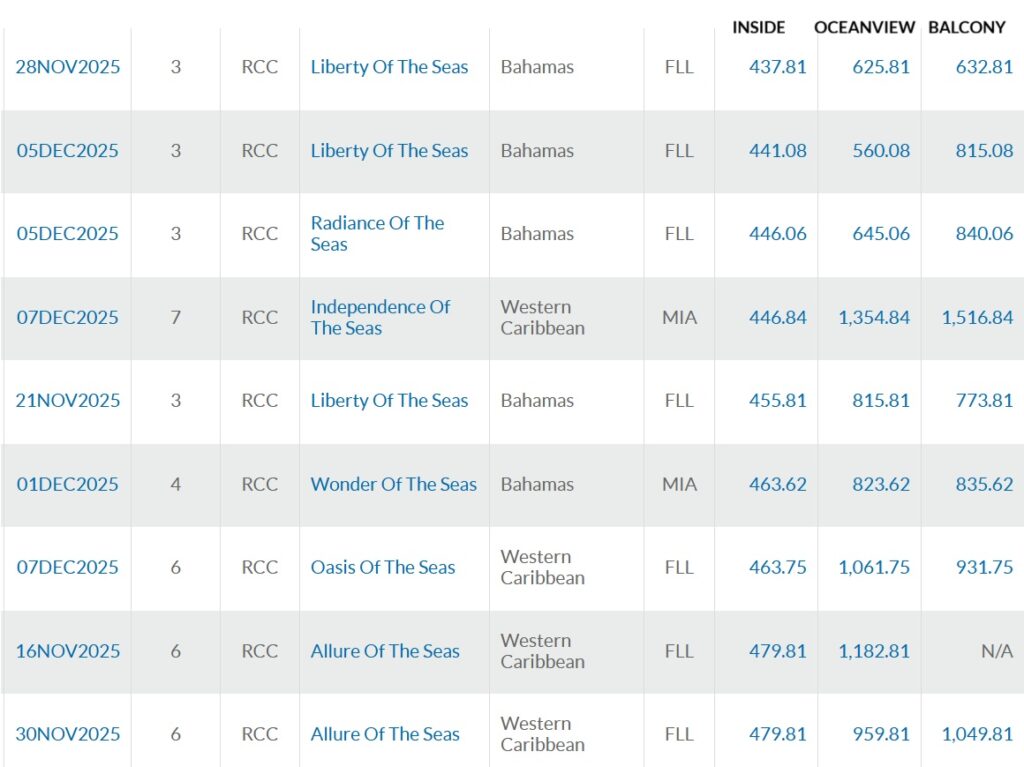Open the 01DEC2025 sailing date link

click(67, 485)
